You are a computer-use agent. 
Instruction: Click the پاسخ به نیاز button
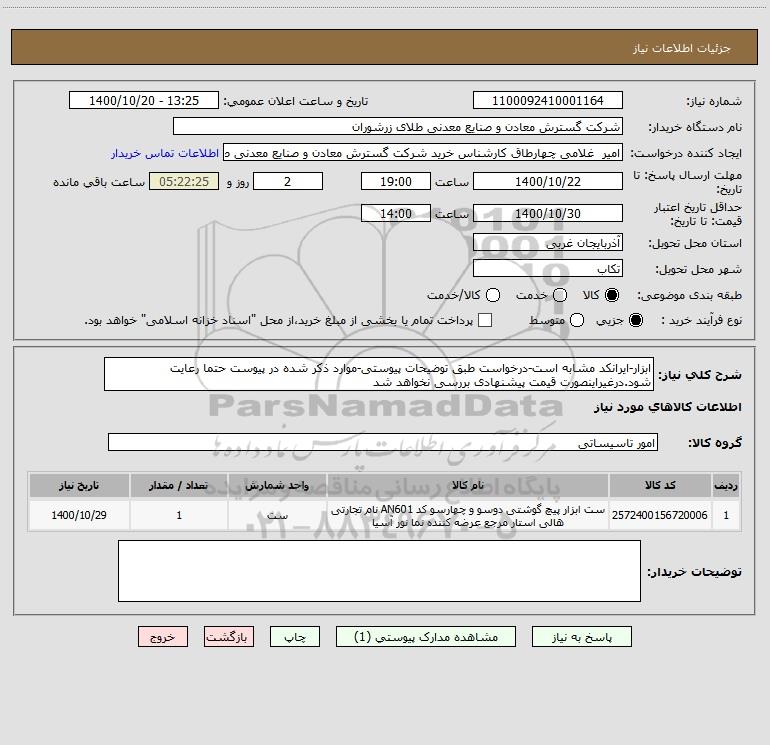(x=582, y=637)
